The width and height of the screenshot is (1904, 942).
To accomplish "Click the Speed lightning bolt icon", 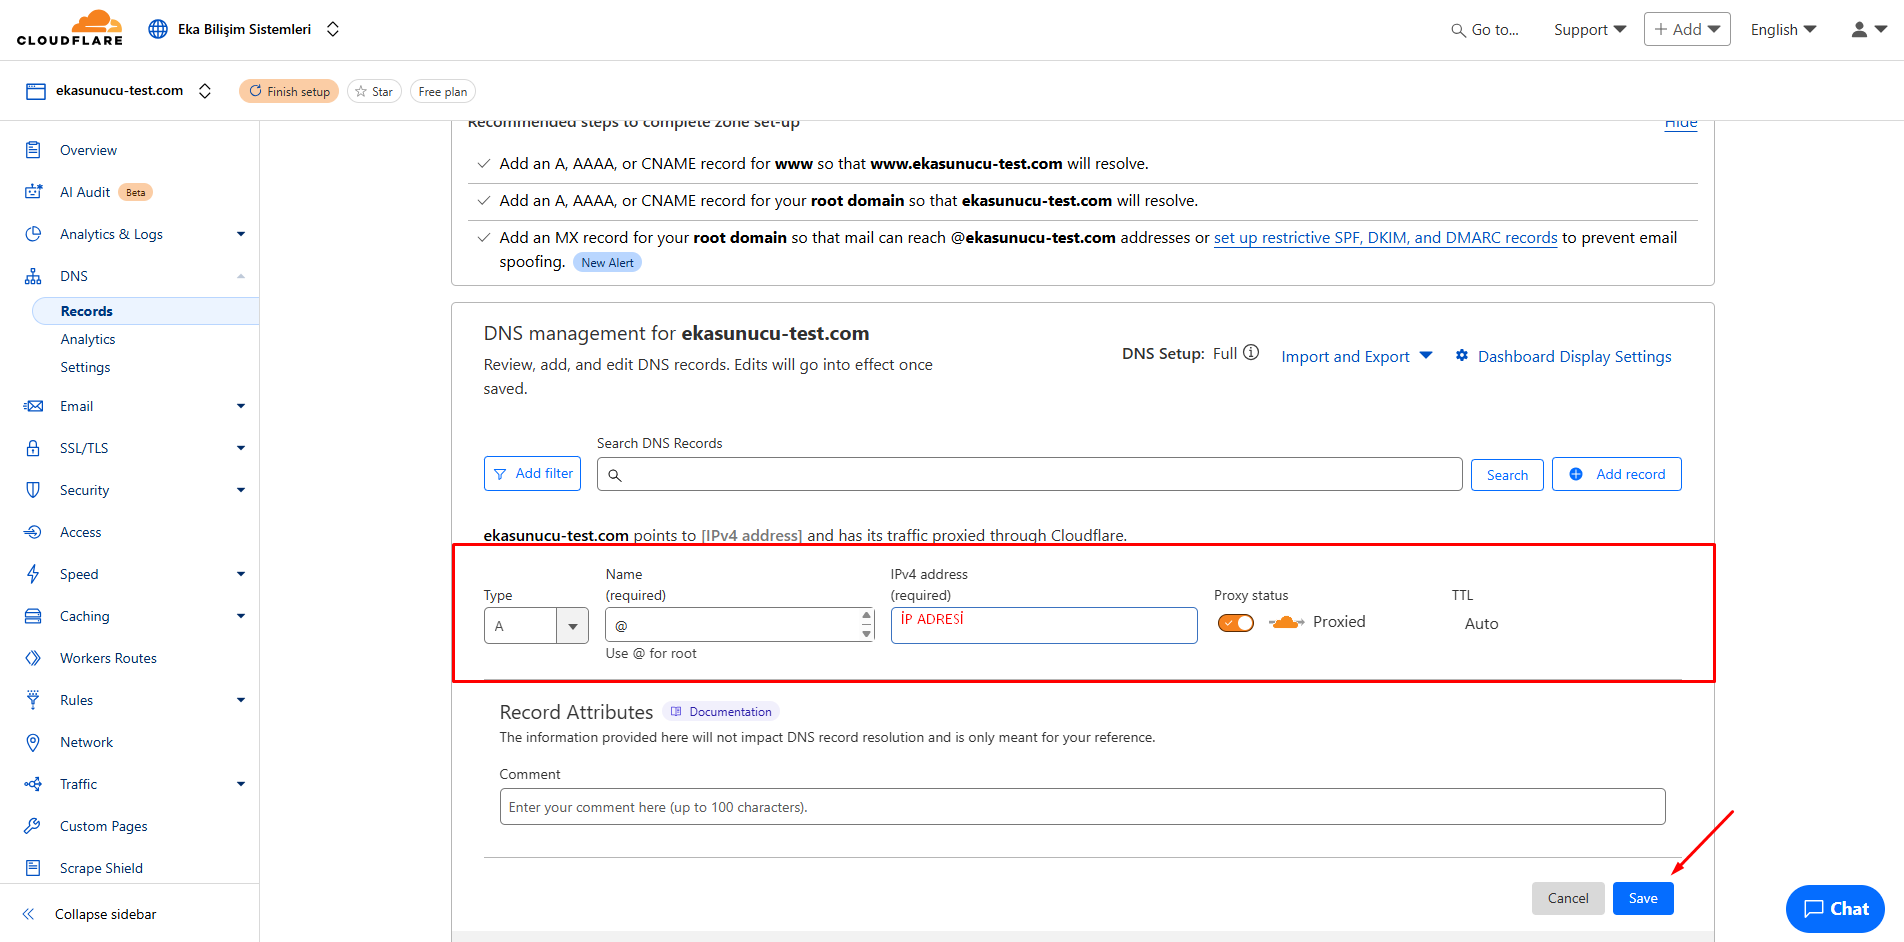I will click(x=33, y=574).
